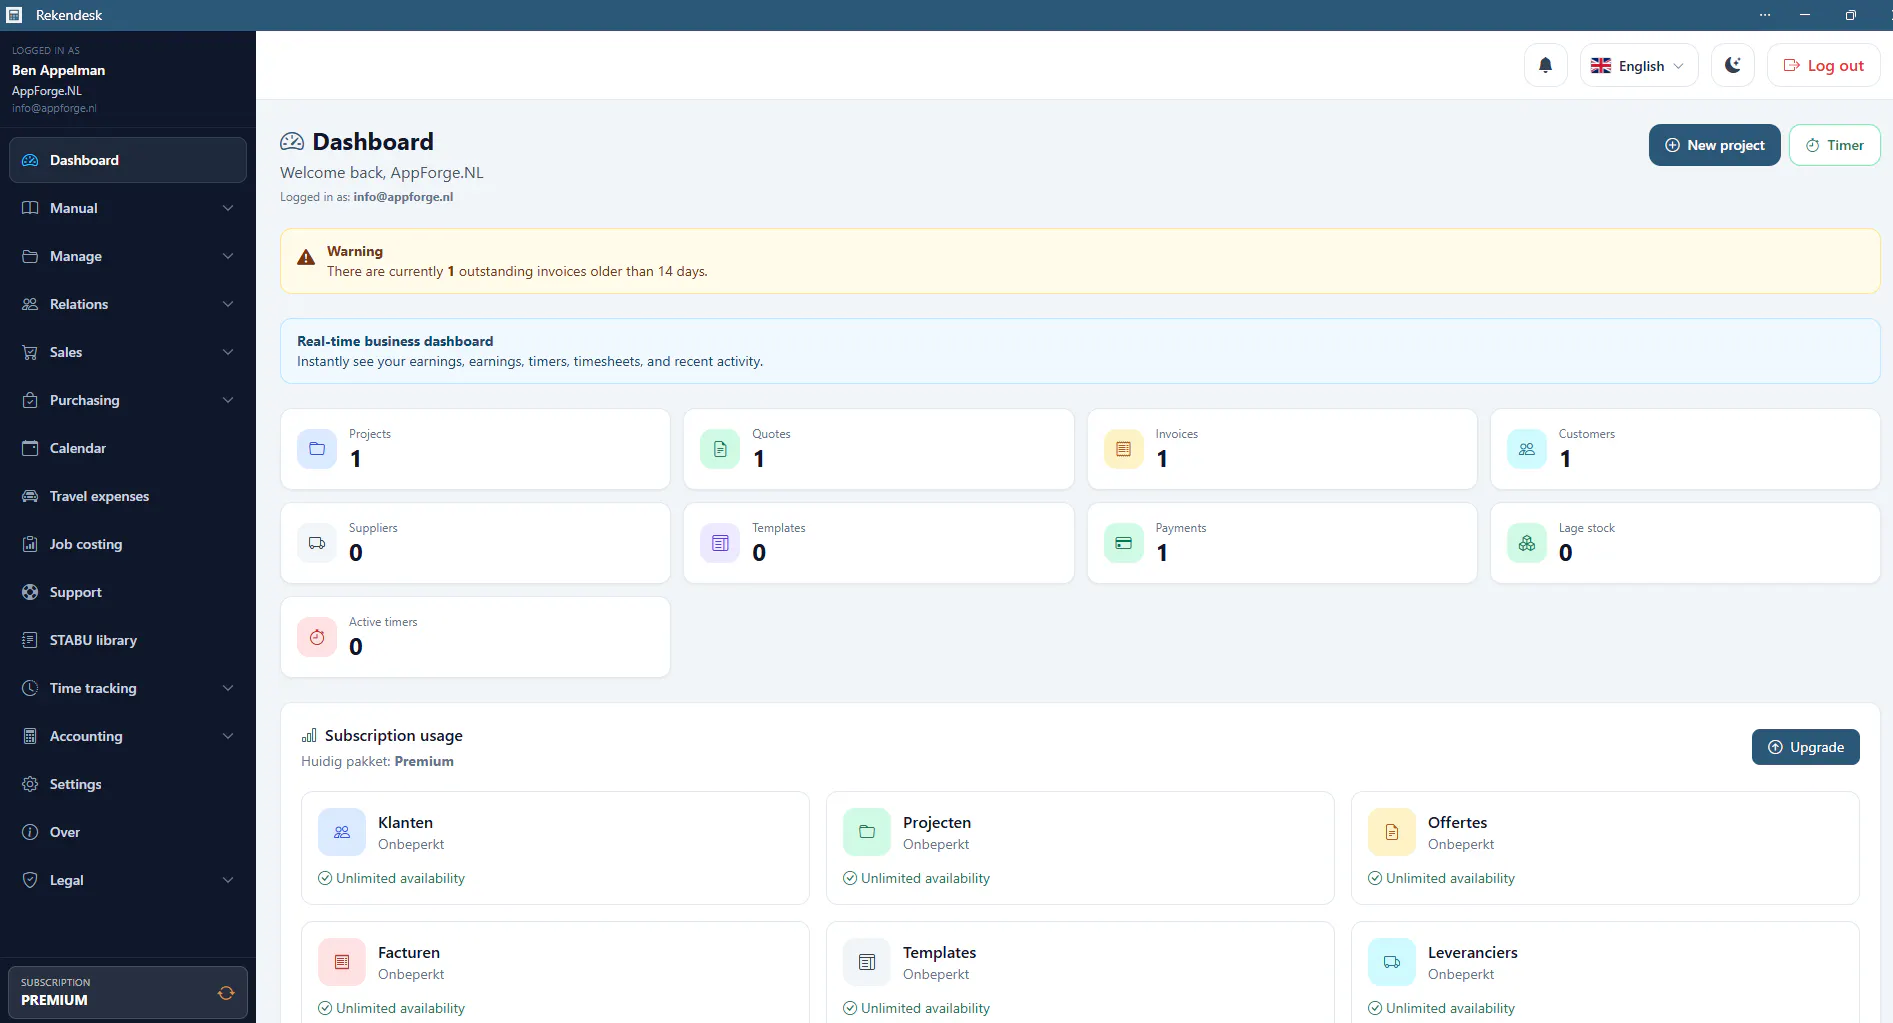1893x1023 pixels.
Task: Click the Over info icon in sidebar
Action: click(x=30, y=832)
